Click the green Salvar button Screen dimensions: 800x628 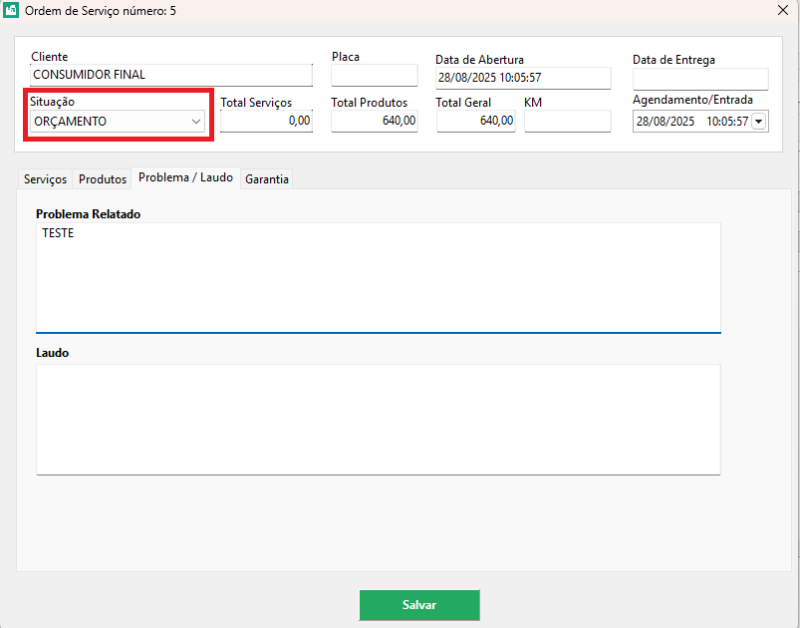[x=419, y=605]
